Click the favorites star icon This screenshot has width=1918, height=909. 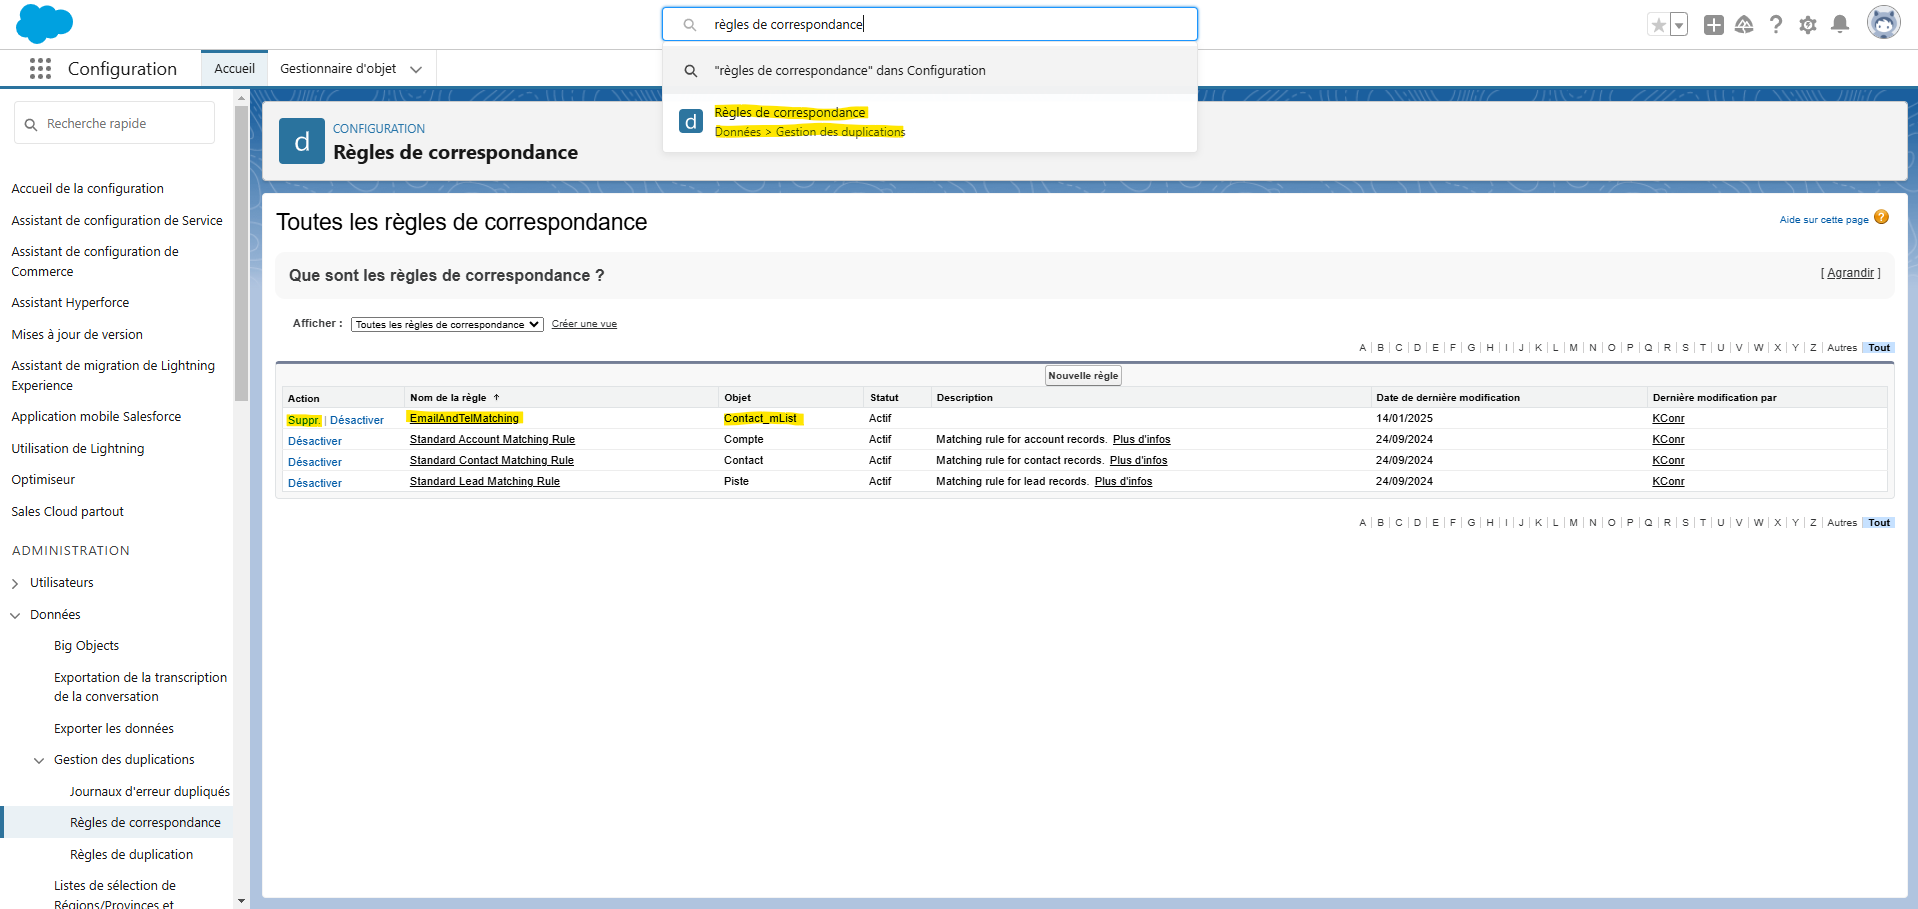[1658, 25]
